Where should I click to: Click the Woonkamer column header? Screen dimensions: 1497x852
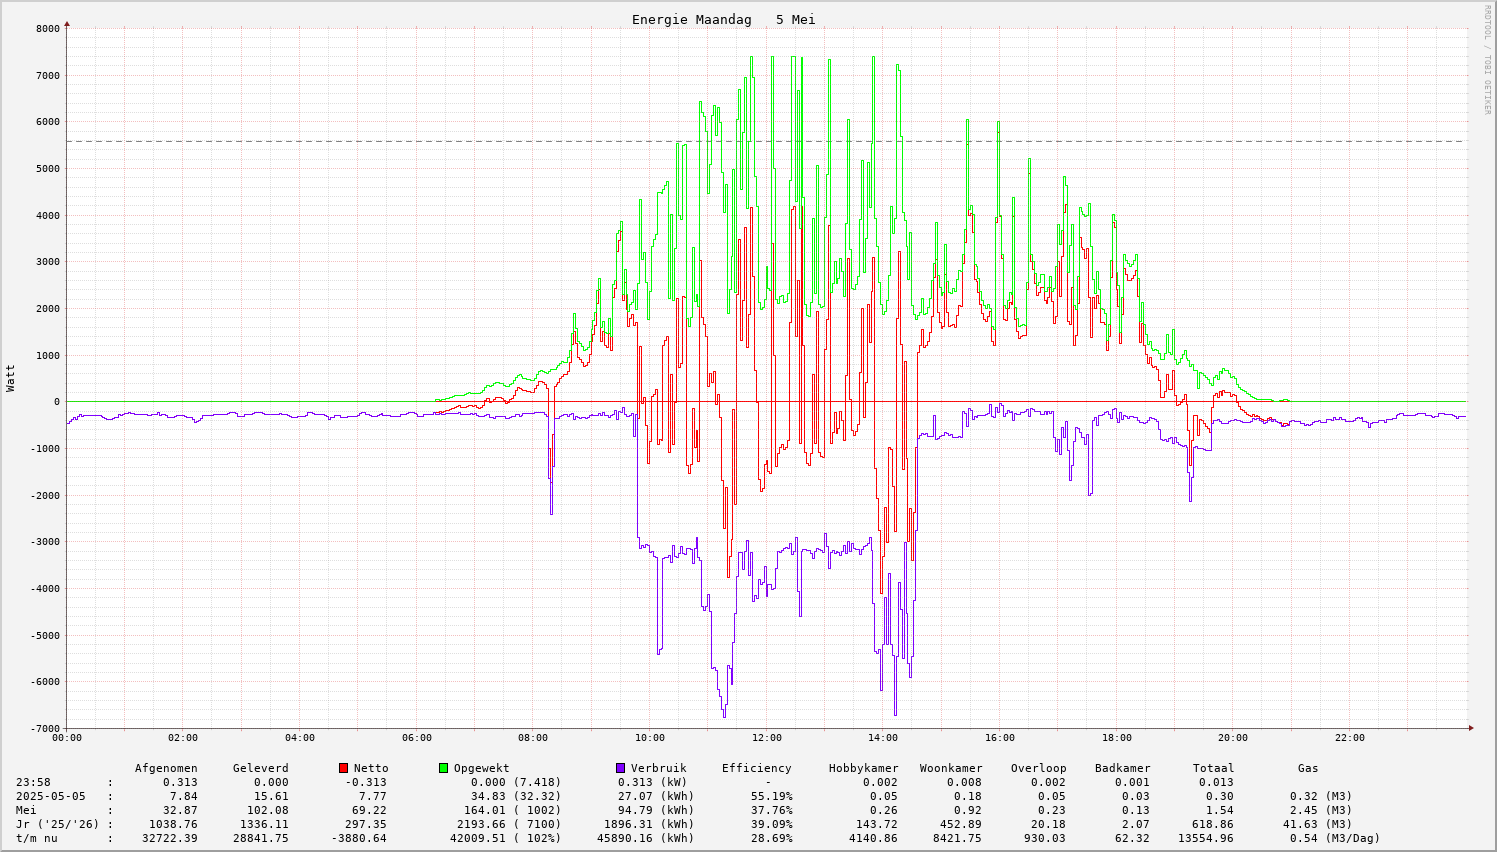[951, 768]
